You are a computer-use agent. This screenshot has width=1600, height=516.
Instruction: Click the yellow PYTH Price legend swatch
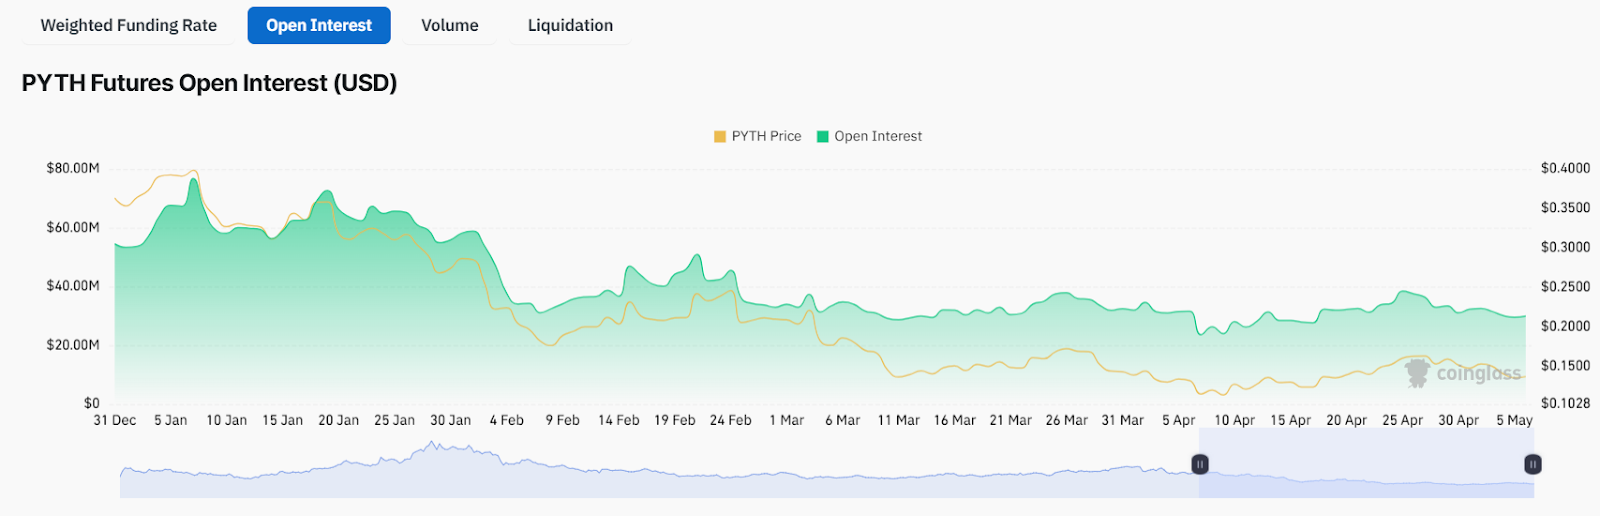(720, 136)
